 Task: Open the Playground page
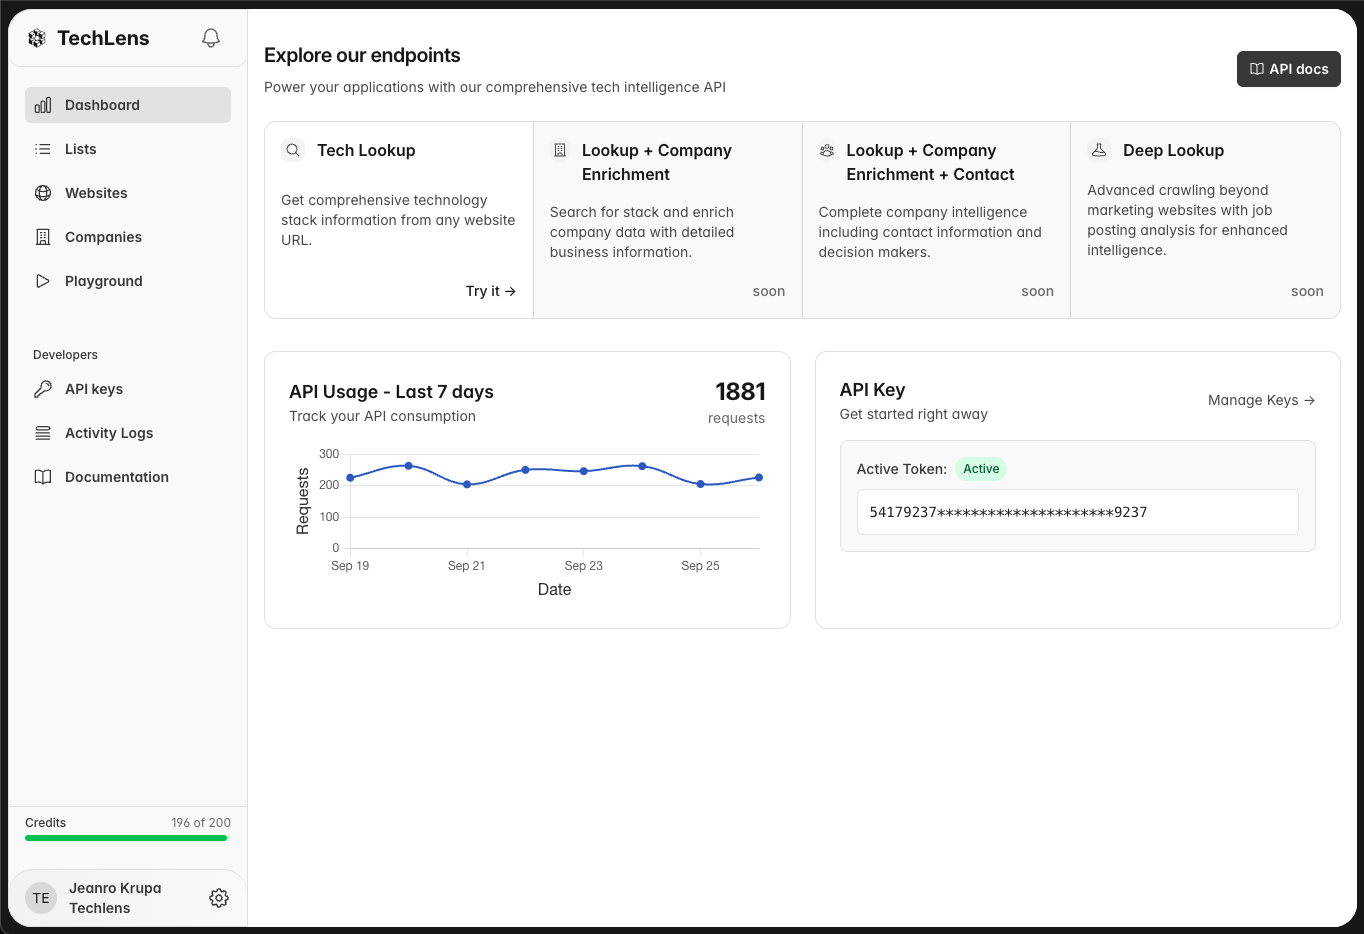click(x=103, y=281)
